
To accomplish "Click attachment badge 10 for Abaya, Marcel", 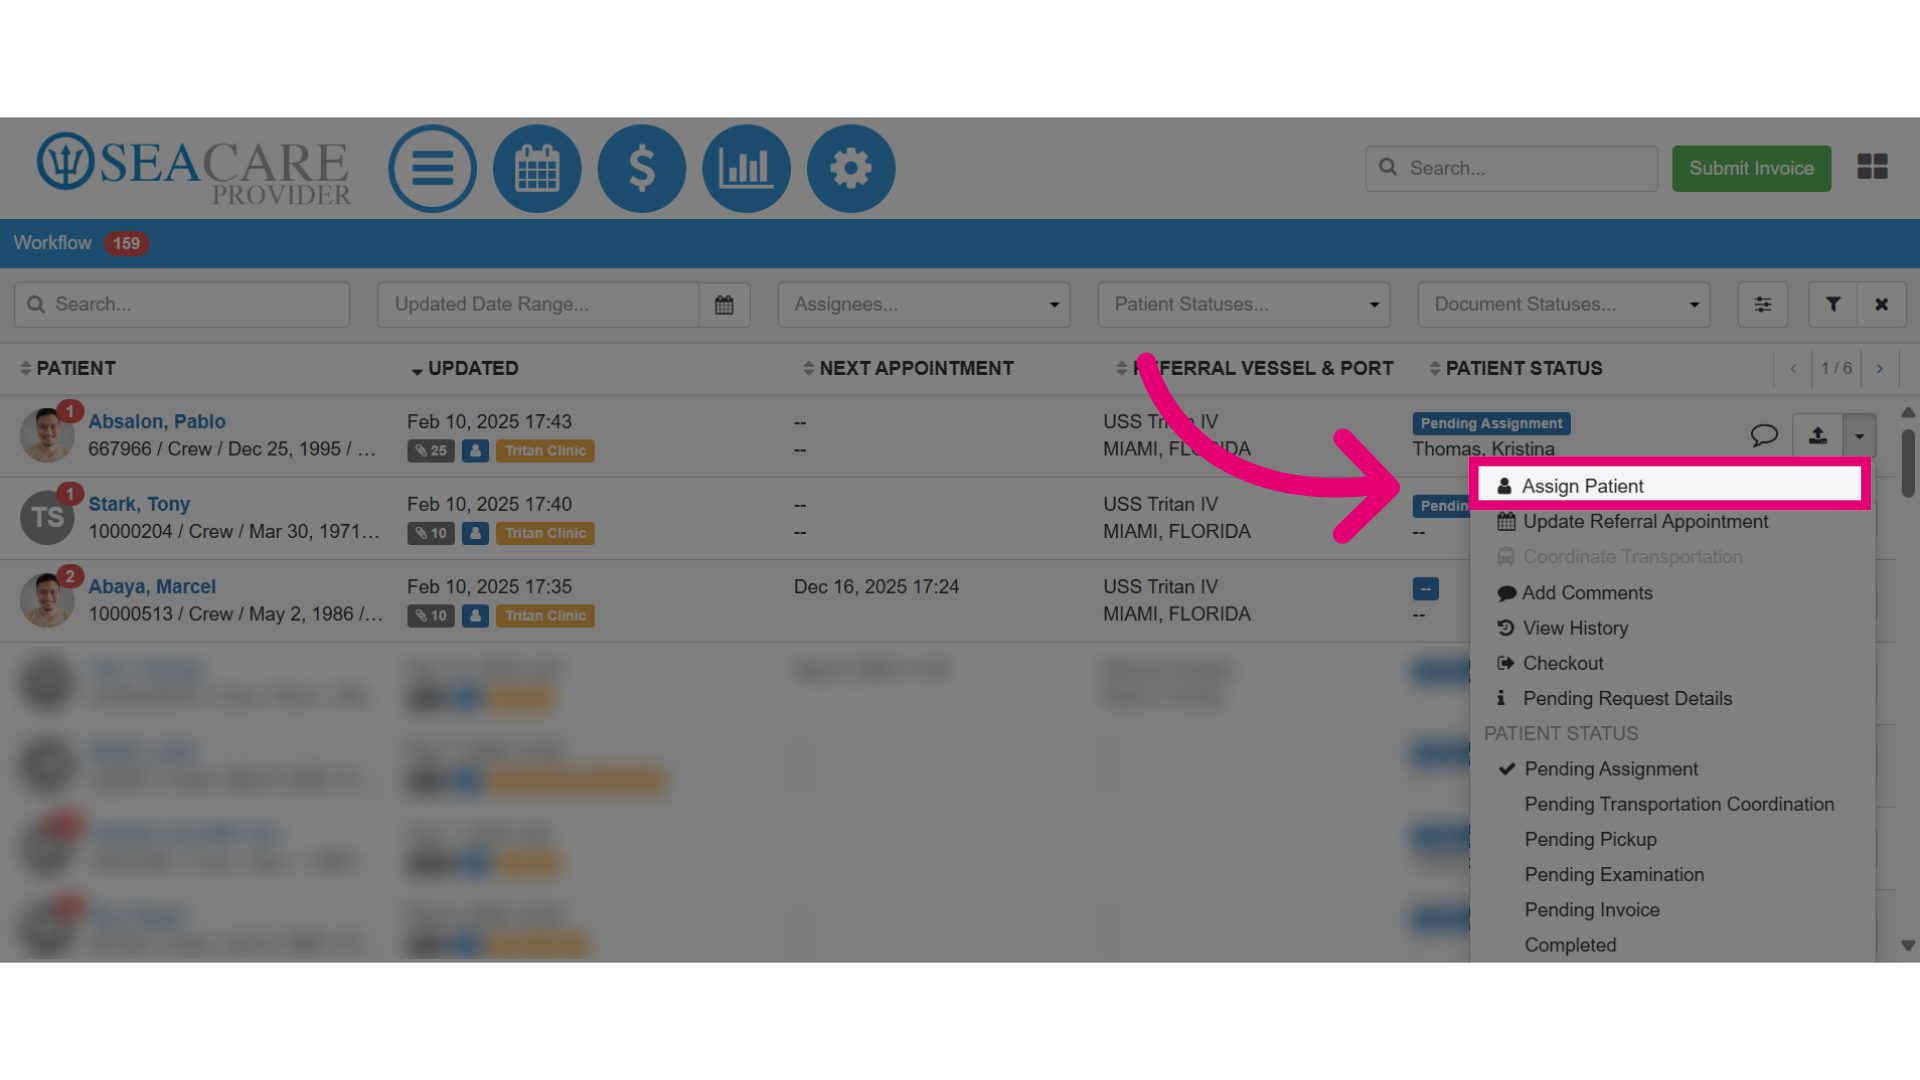I will tap(431, 616).
